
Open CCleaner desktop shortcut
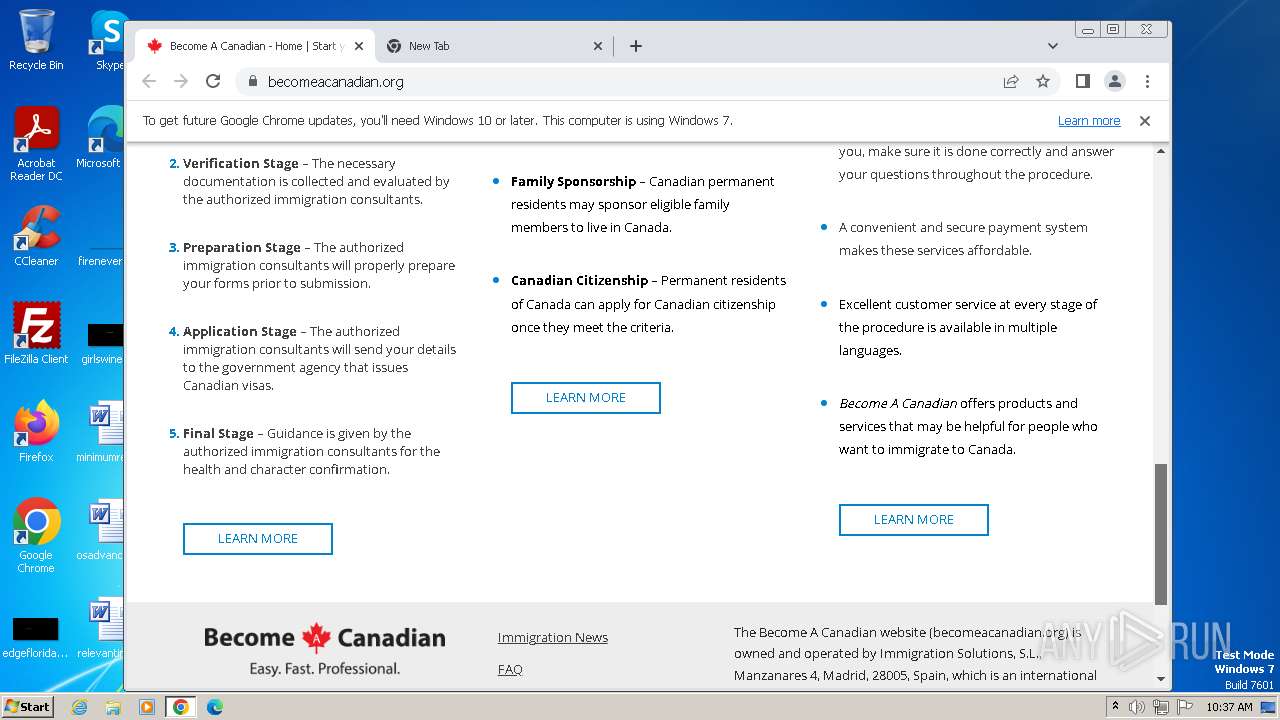tap(36, 236)
